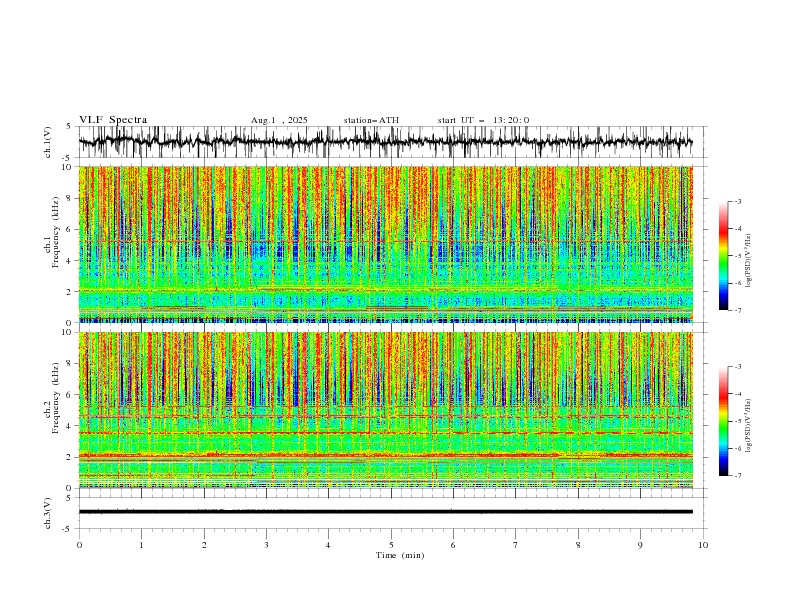Click the ch.2 "Frequency (kHz)" axis label

[55, 398]
